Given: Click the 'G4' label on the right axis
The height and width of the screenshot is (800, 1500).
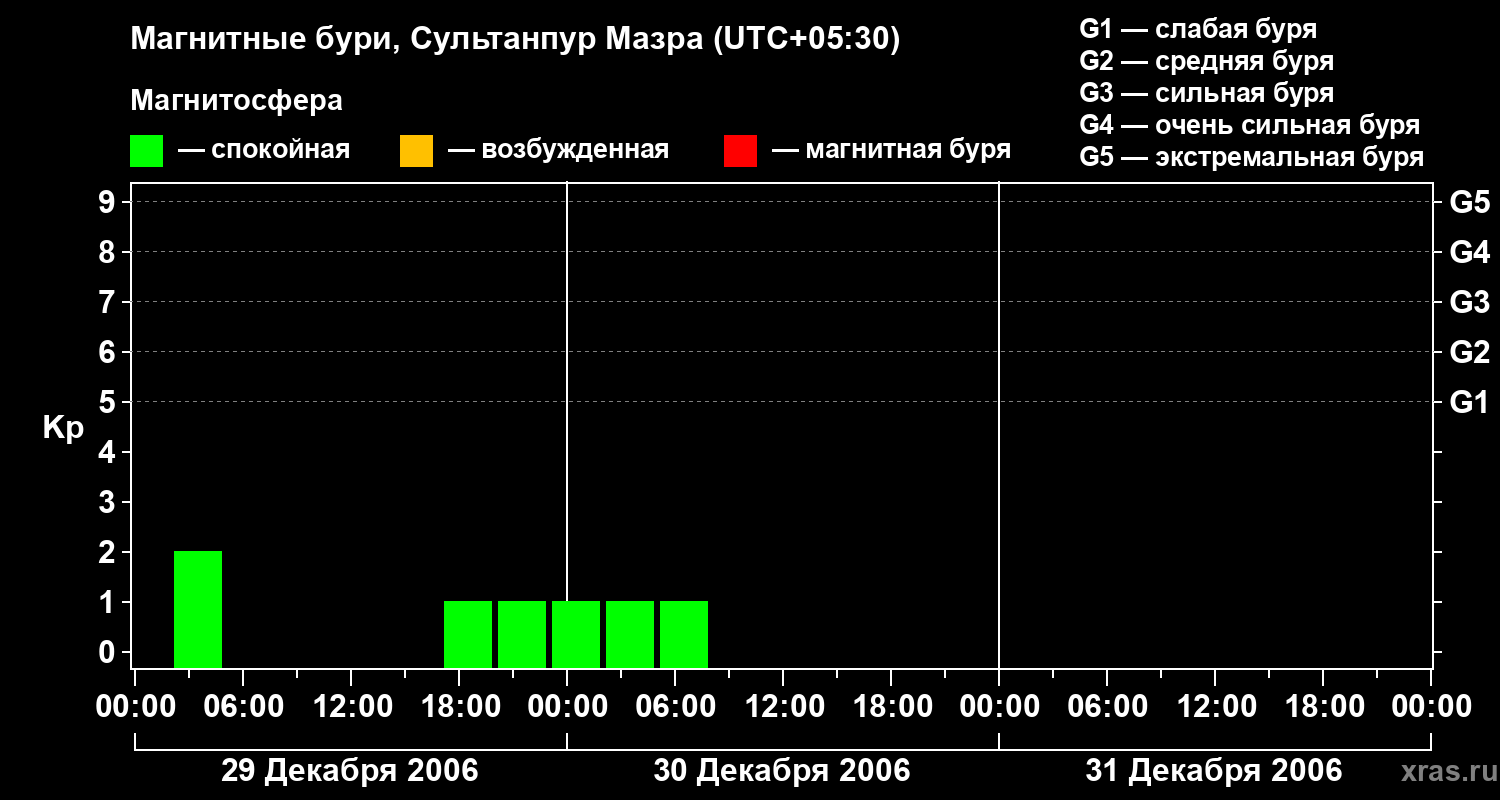Looking at the screenshot, I should pyautogui.click(x=1470, y=252).
